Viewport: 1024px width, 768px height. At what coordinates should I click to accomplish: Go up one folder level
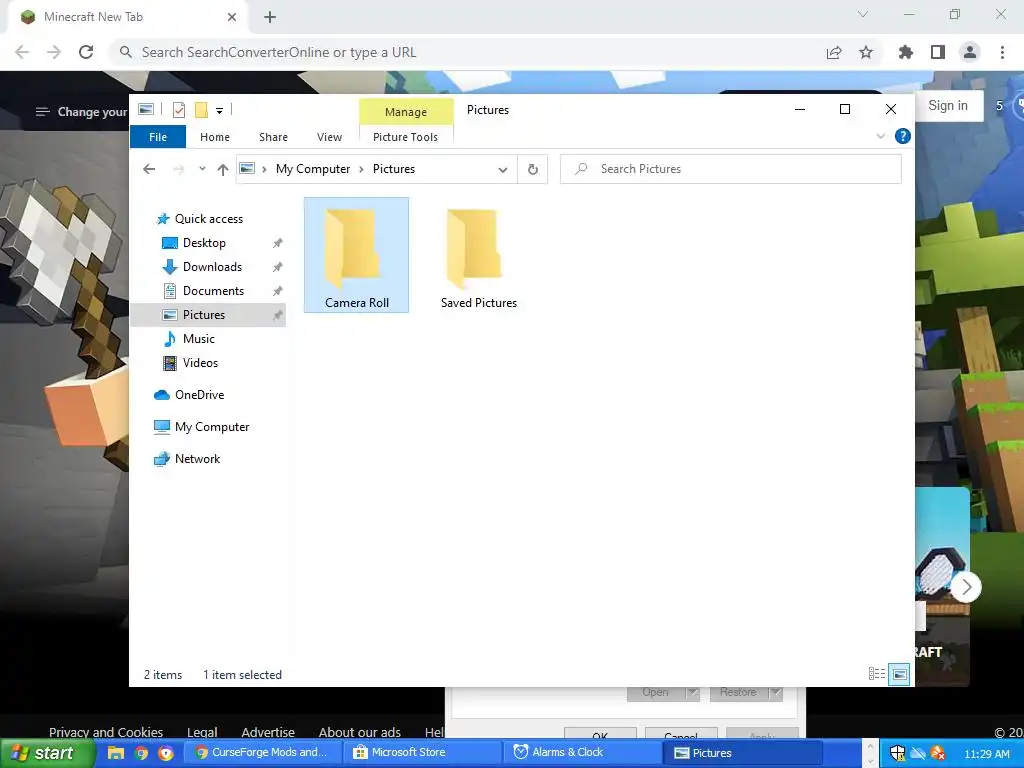(x=223, y=169)
